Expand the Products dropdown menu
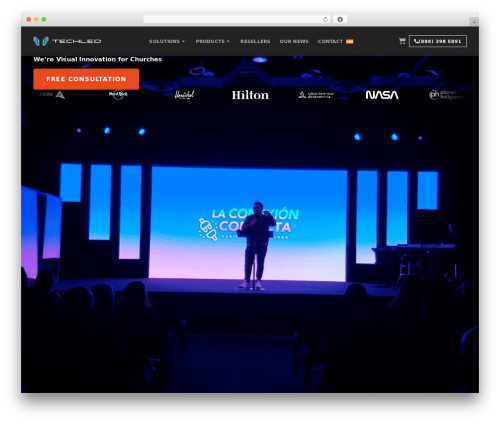This screenshot has width=500, height=423. pyautogui.click(x=213, y=41)
